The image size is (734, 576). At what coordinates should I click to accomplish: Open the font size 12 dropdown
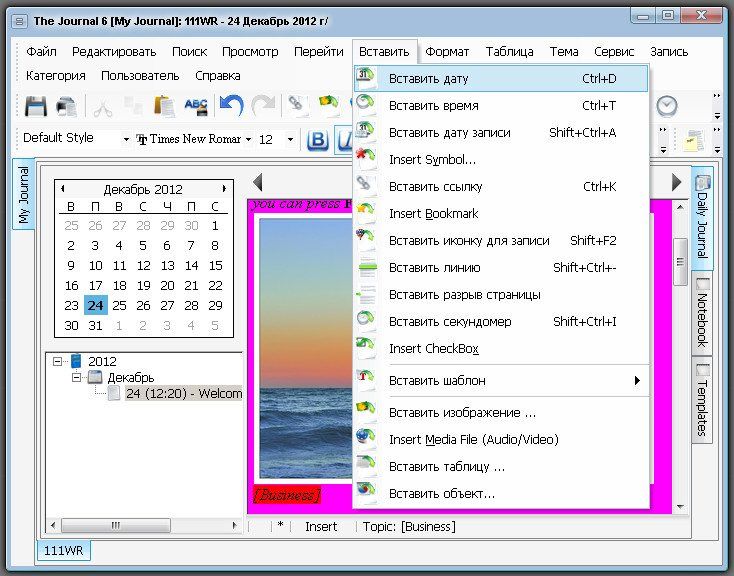tap(290, 140)
